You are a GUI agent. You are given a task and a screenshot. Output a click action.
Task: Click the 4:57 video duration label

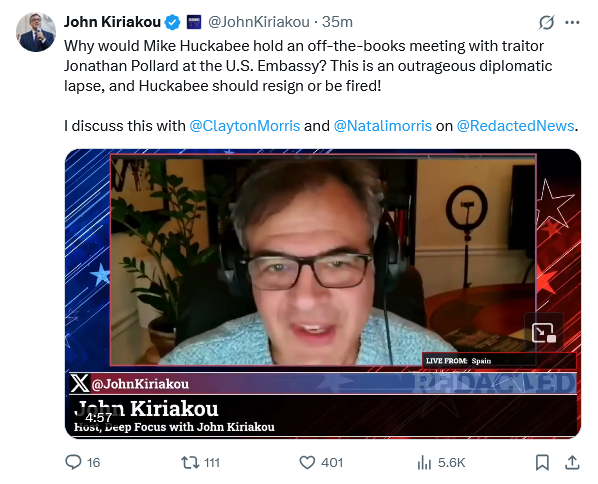pyautogui.click(x=98, y=418)
